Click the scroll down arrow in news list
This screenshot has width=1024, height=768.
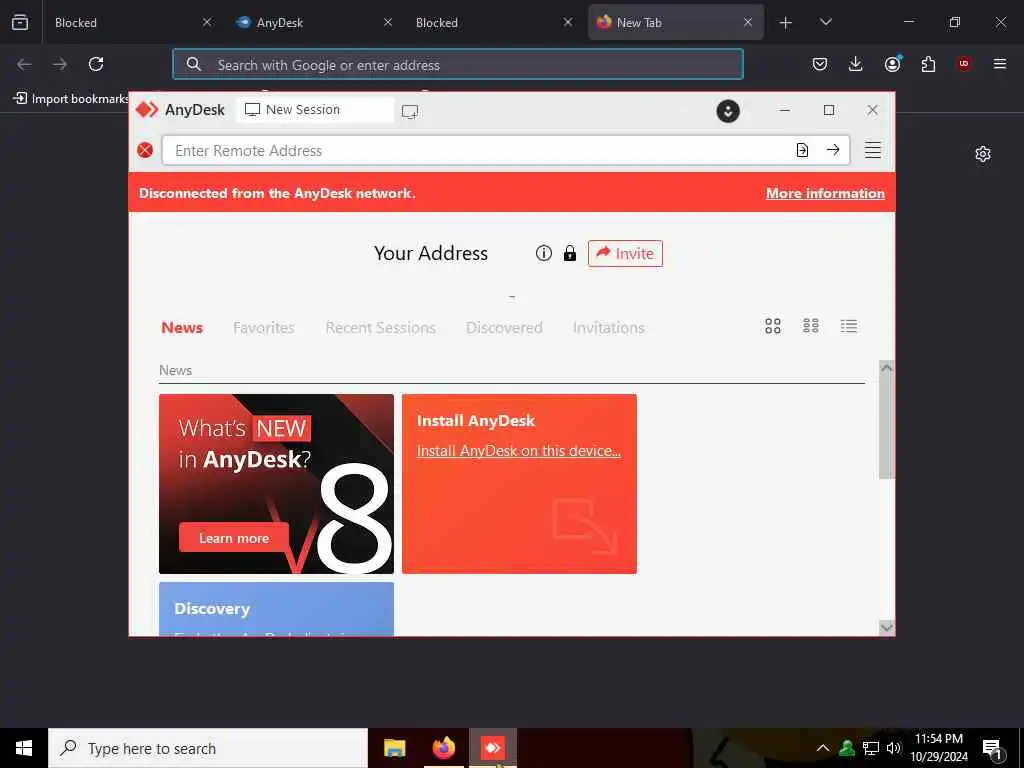pyautogui.click(x=886, y=628)
